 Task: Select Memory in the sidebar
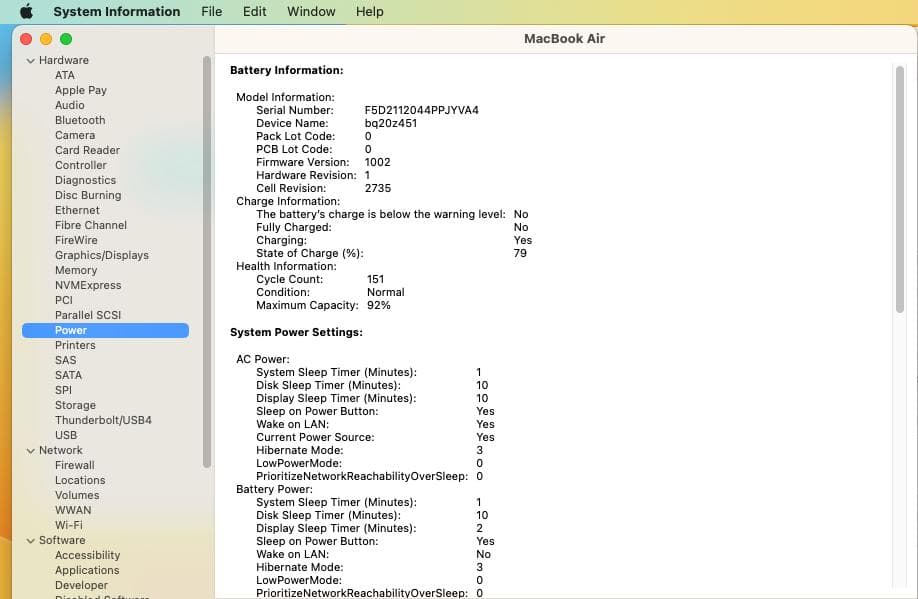click(76, 270)
